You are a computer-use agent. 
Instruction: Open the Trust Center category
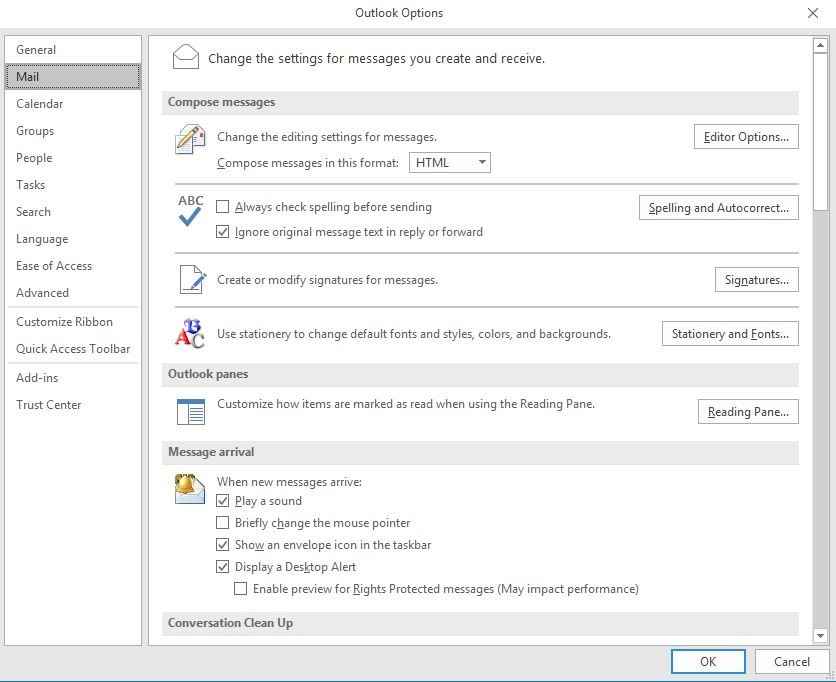click(49, 405)
